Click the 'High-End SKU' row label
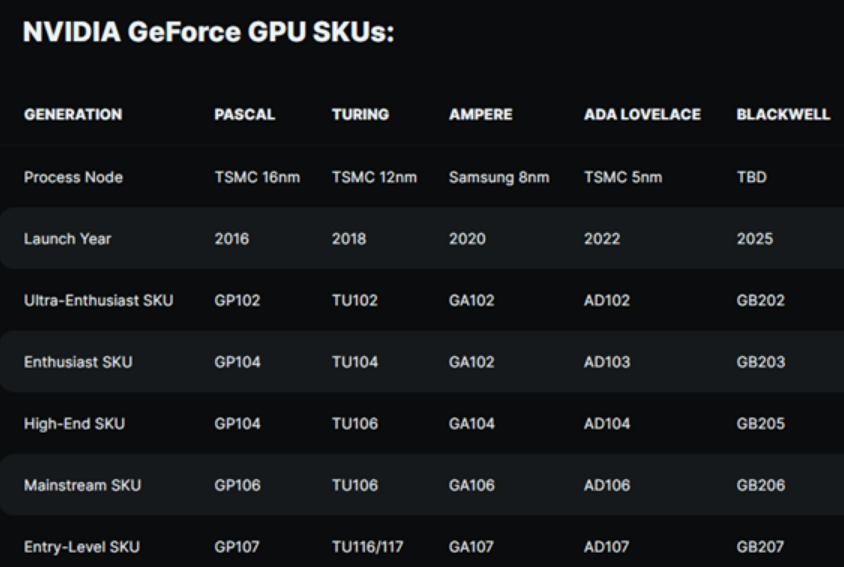 [74, 424]
